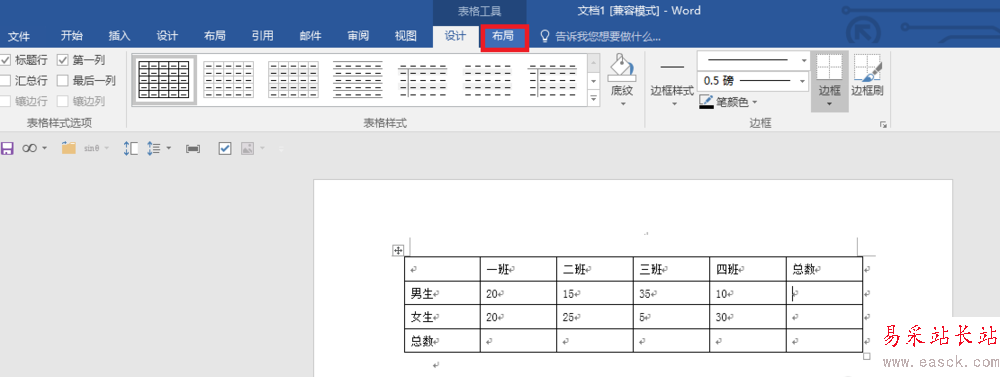Click the cell containing 25
1000x377 pixels.
pos(594,317)
